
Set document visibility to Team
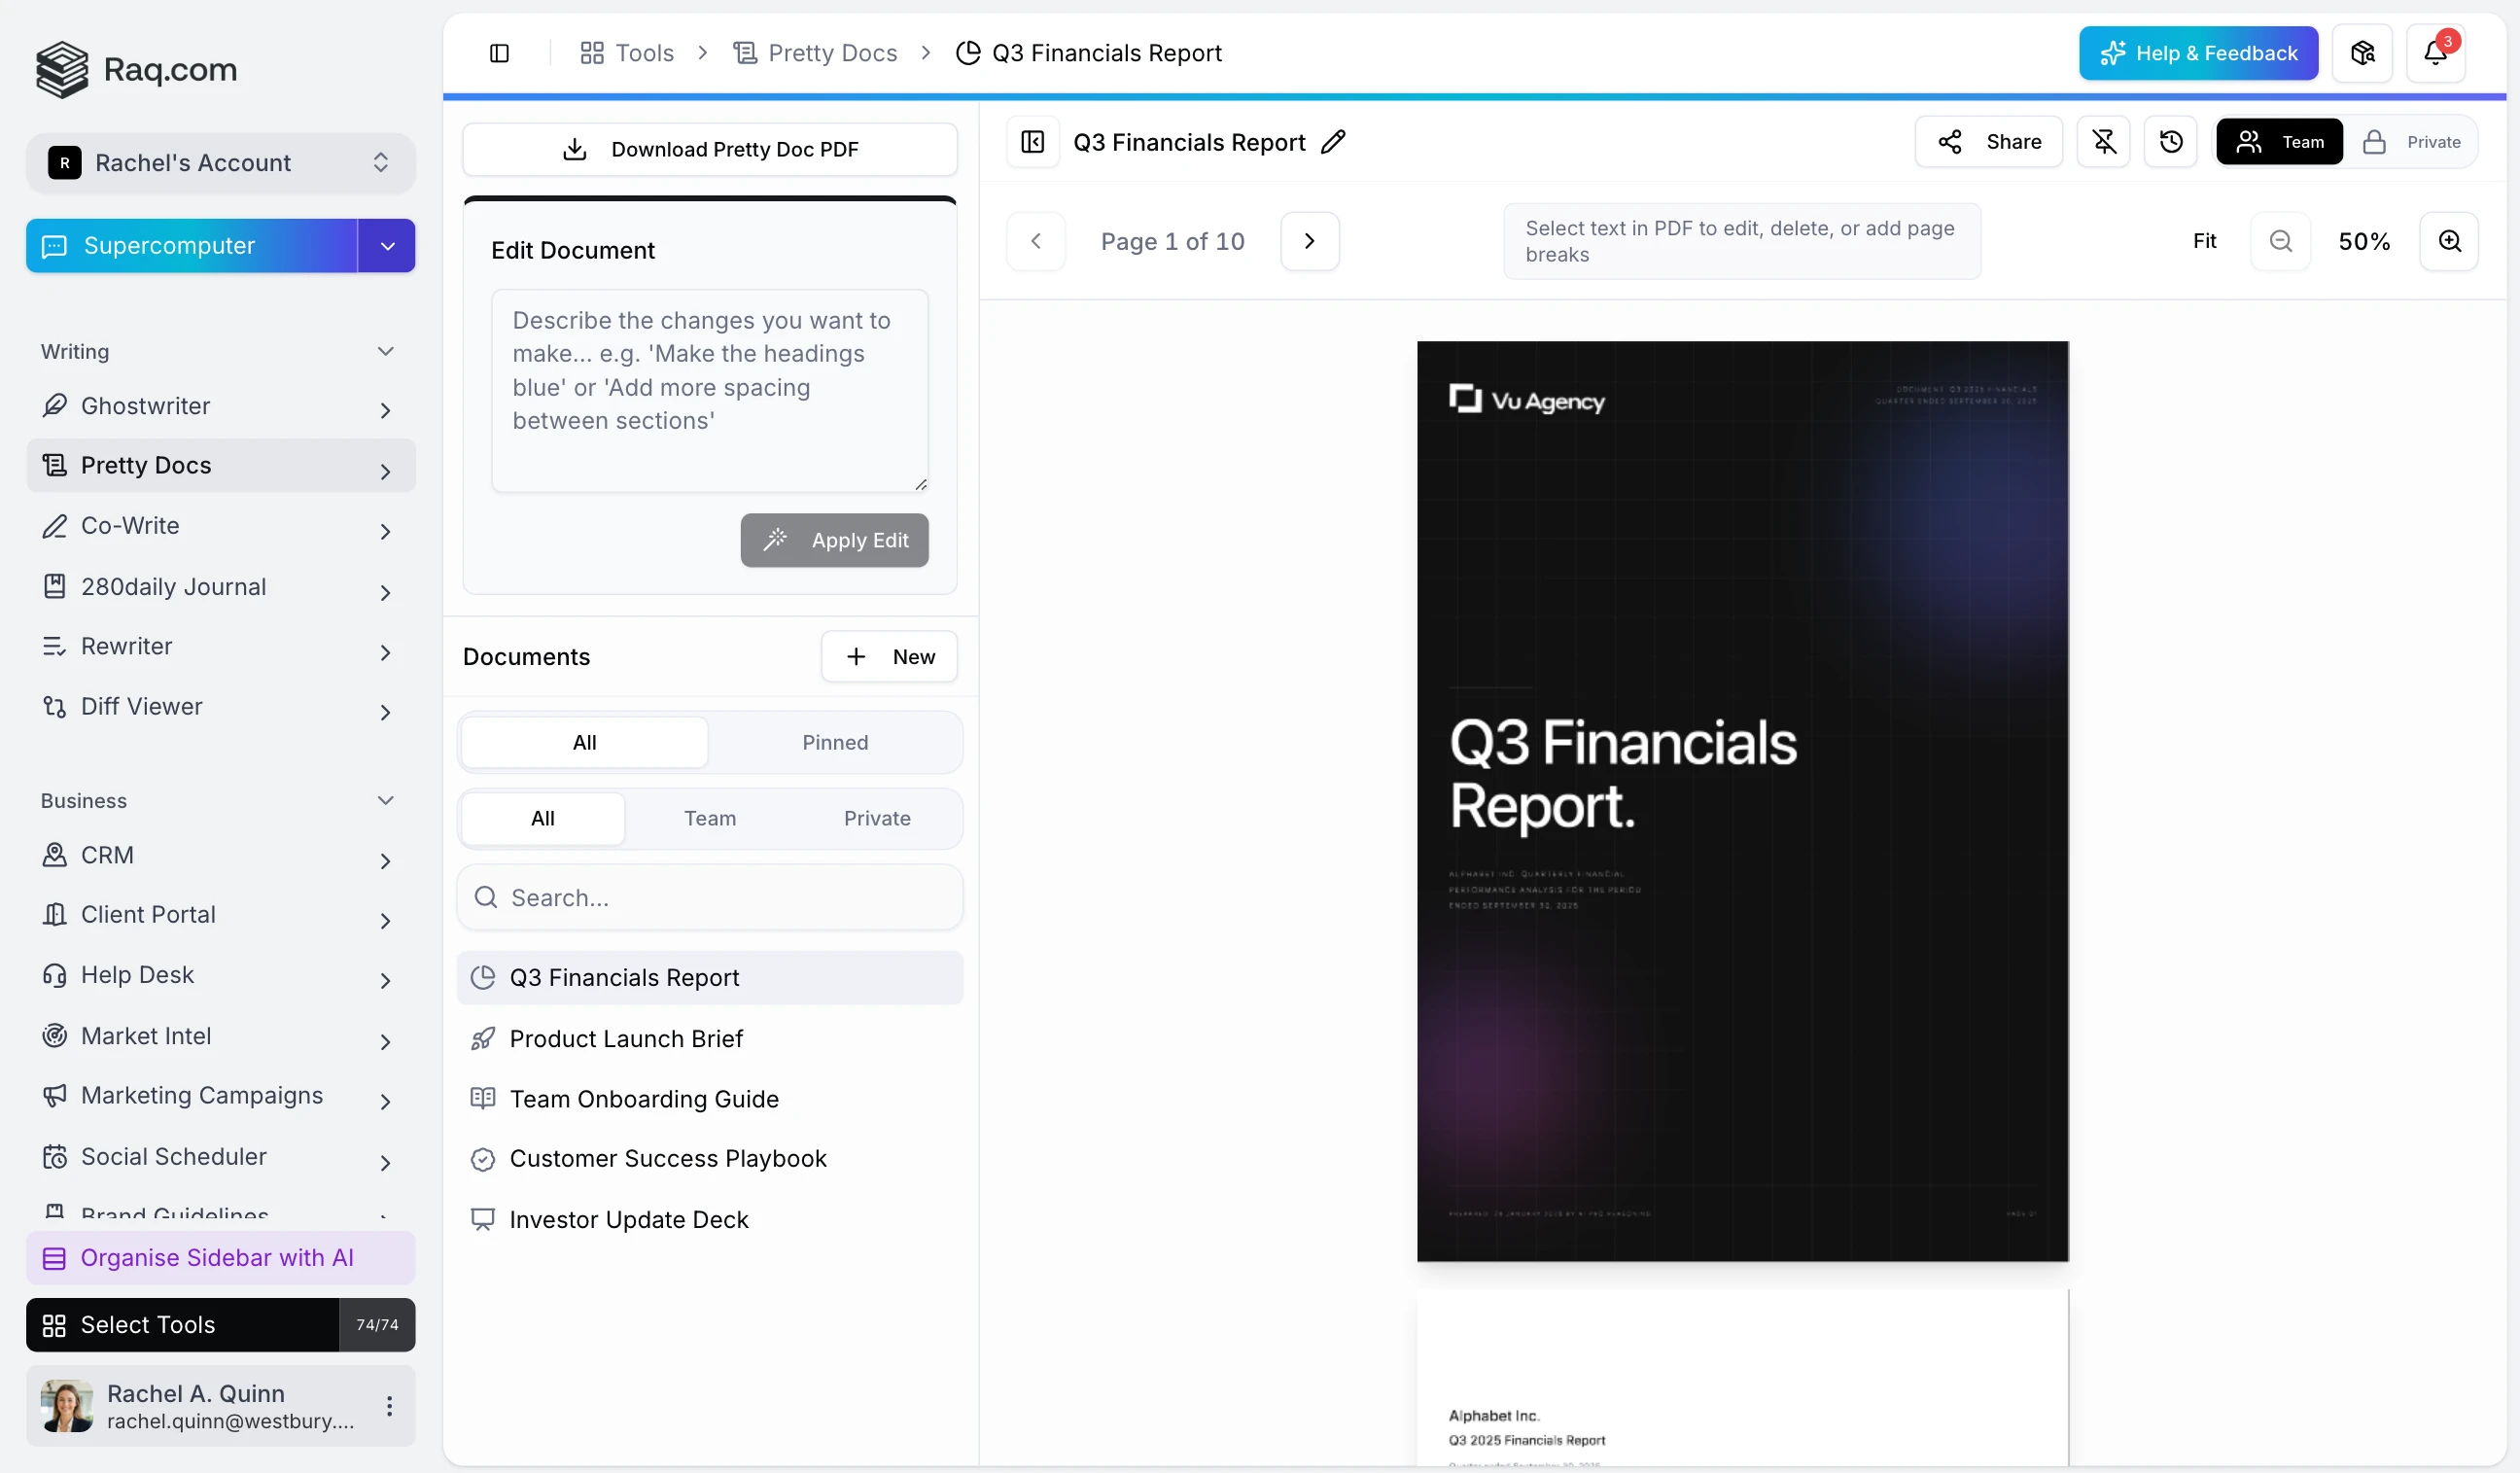point(2279,142)
